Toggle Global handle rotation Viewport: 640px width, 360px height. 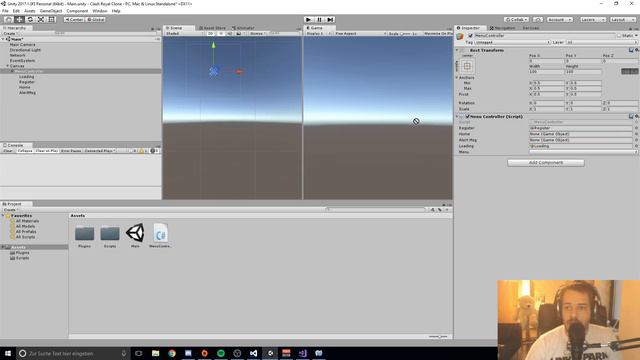point(96,20)
